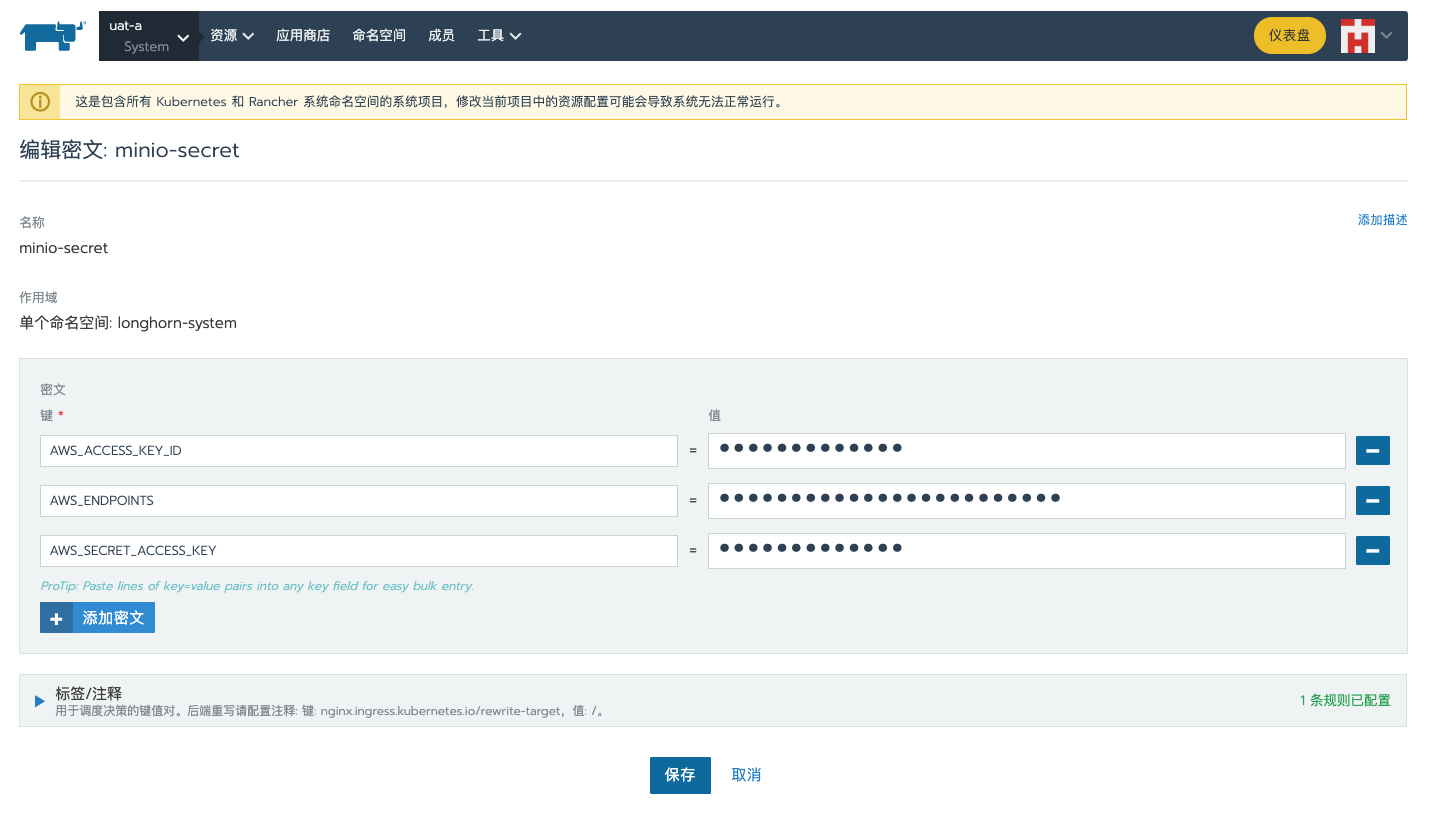Click the 添加描述 link
Image resolution: width=1429 pixels, height=823 pixels.
[x=1382, y=220]
